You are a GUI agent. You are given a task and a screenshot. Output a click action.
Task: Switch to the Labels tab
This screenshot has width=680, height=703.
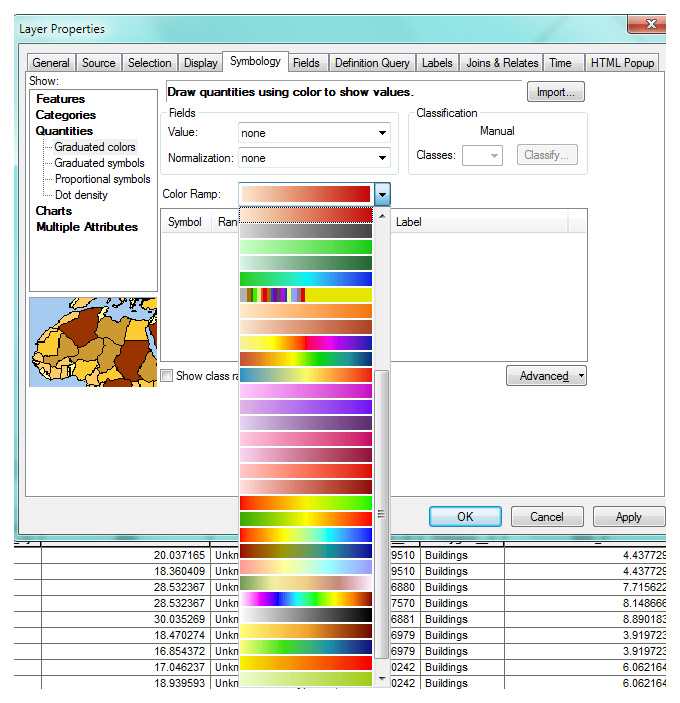click(x=437, y=63)
